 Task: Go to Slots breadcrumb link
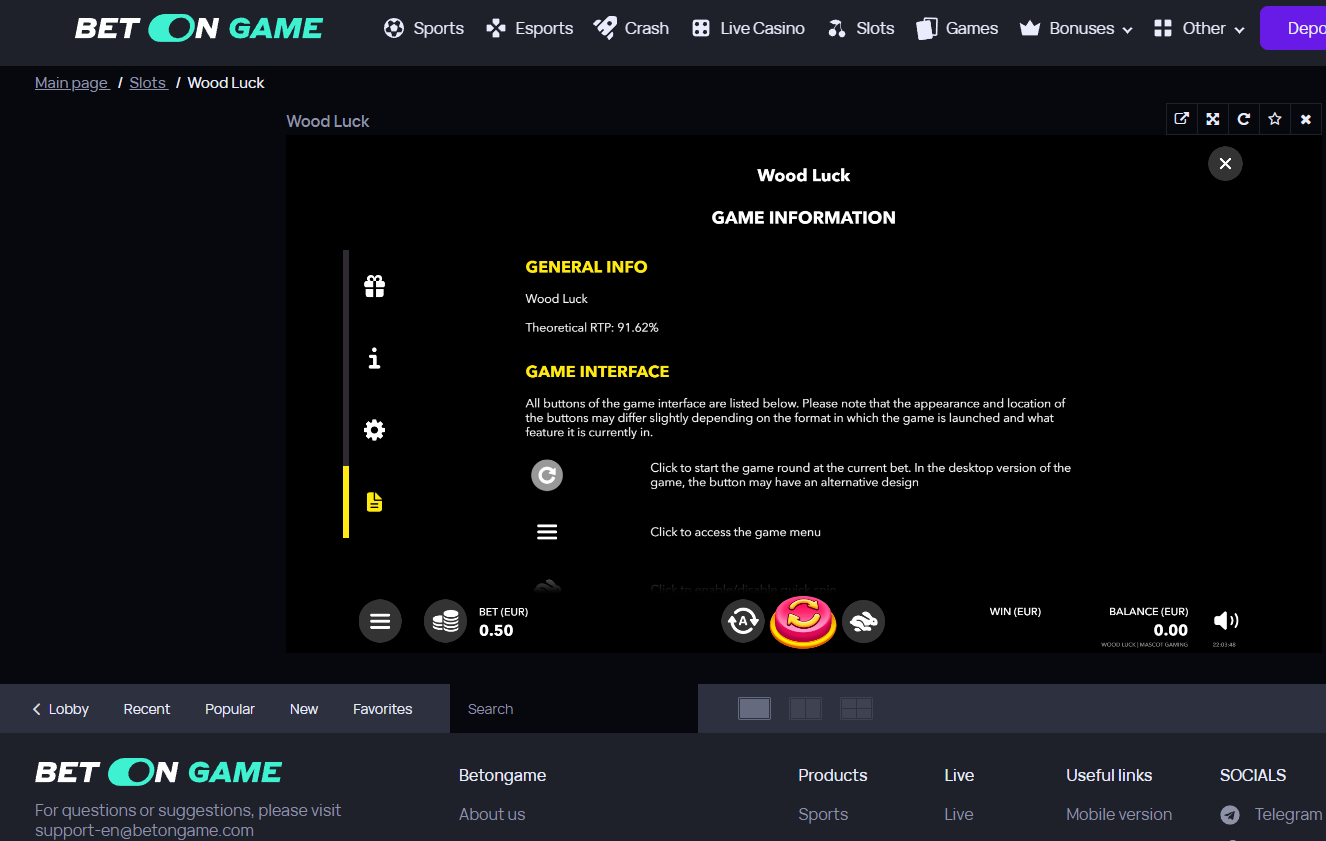pyautogui.click(x=148, y=83)
